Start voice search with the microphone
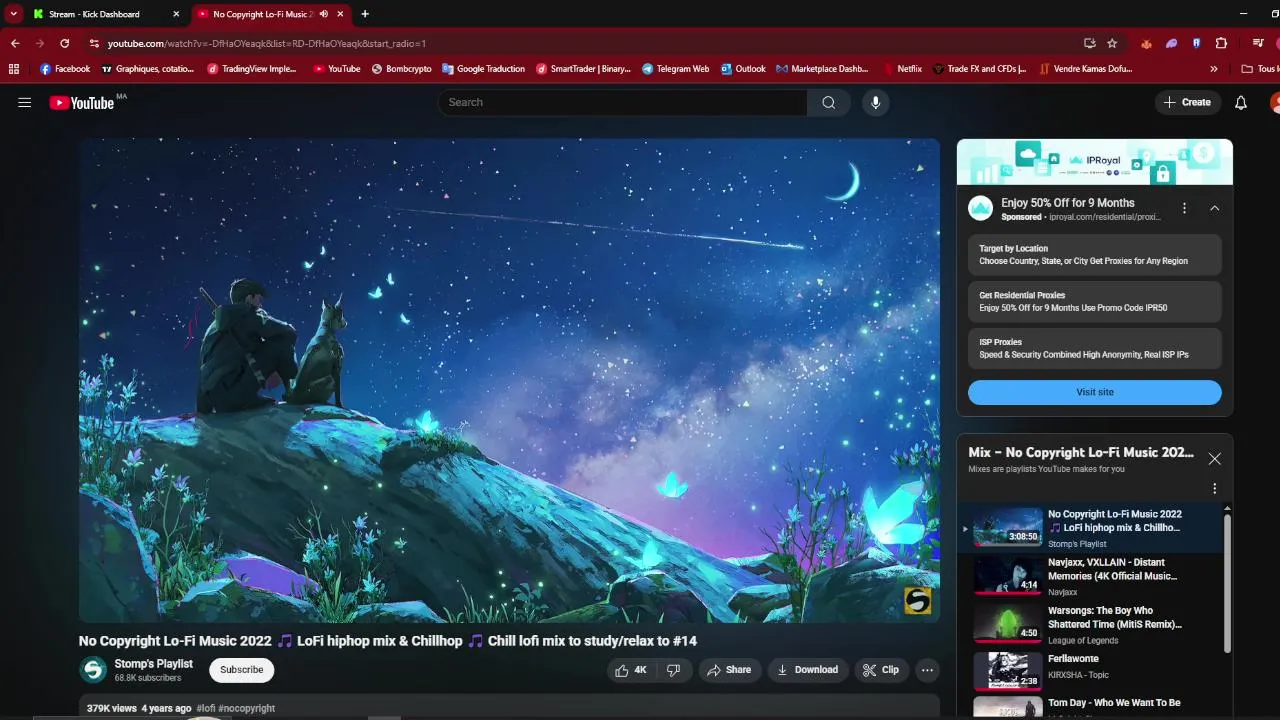Viewport: 1280px width, 720px height. click(876, 102)
